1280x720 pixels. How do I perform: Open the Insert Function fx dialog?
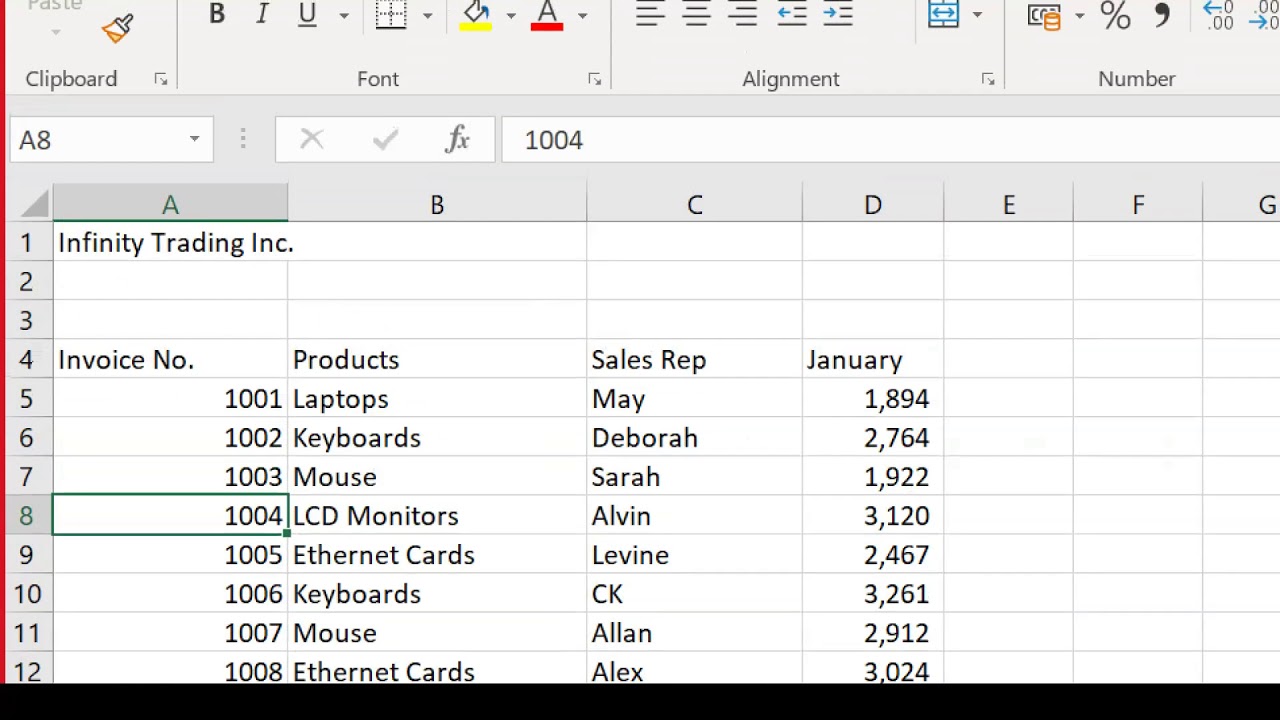(x=457, y=140)
